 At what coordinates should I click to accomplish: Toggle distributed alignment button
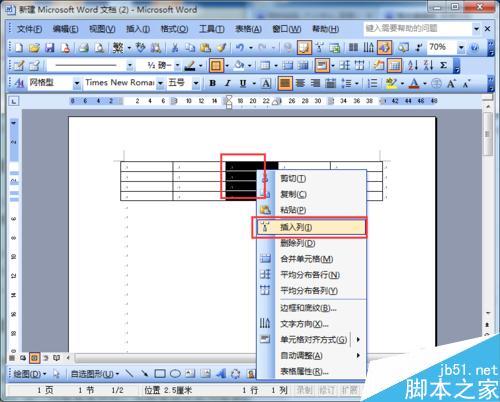click(x=330, y=83)
